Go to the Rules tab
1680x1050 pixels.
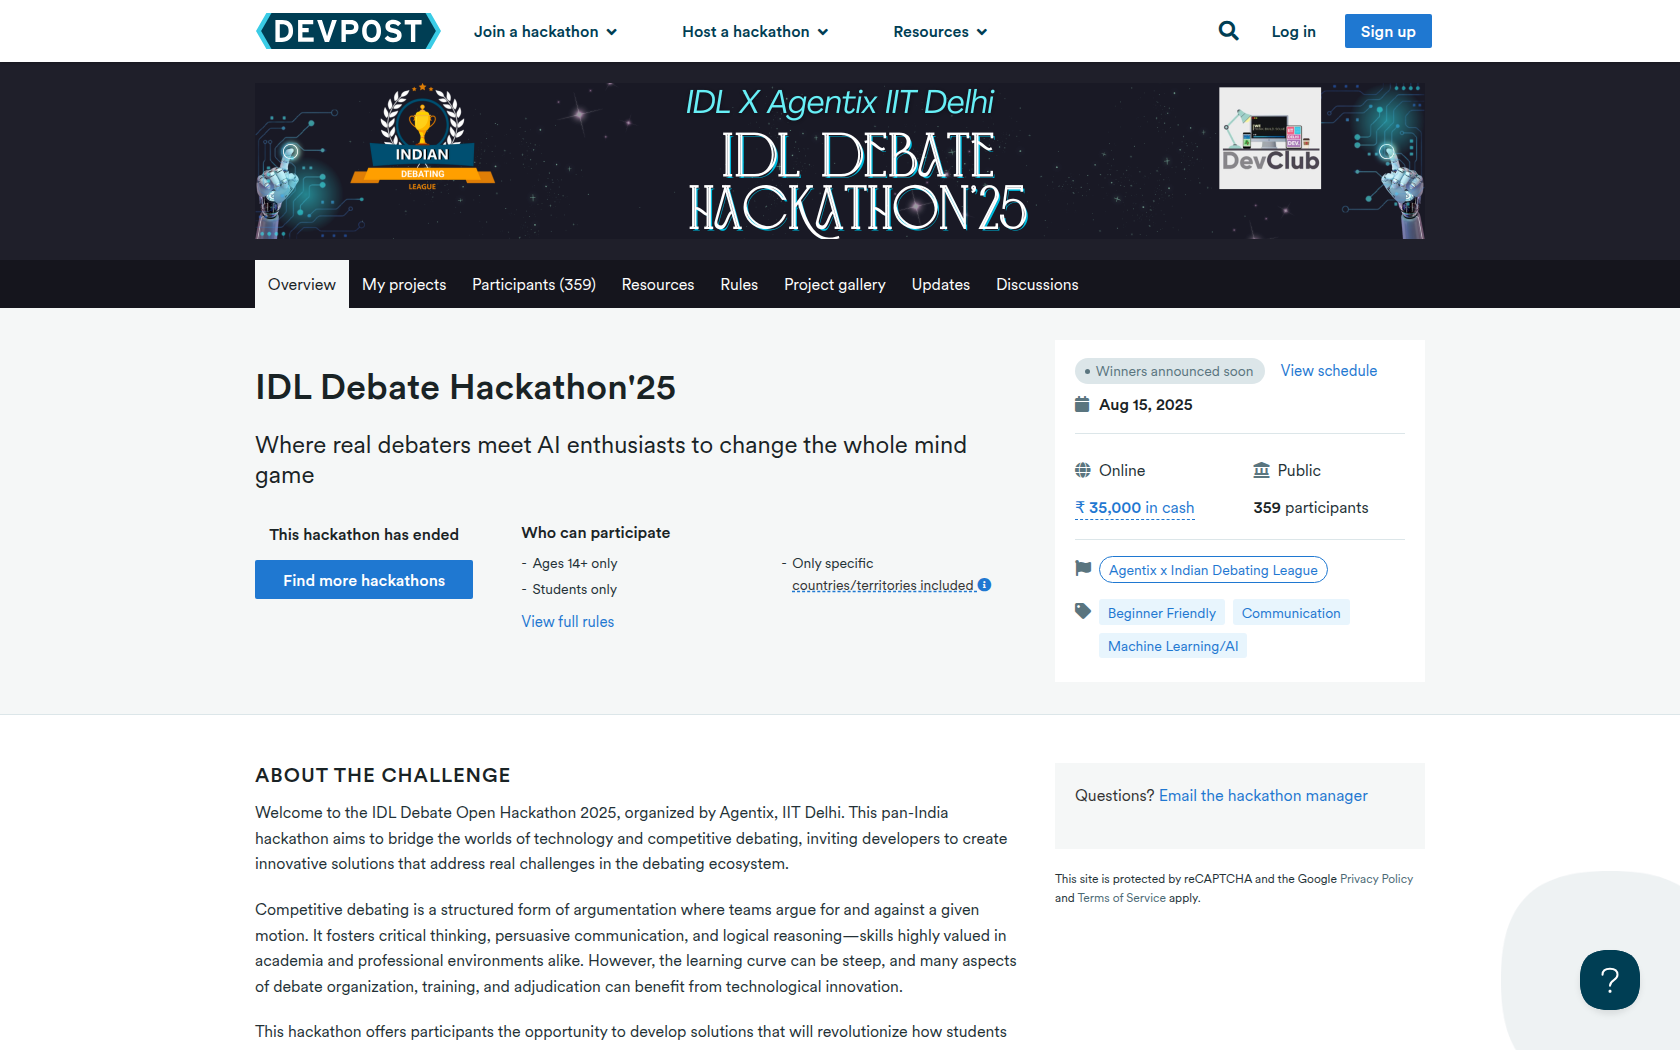[739, 285]
